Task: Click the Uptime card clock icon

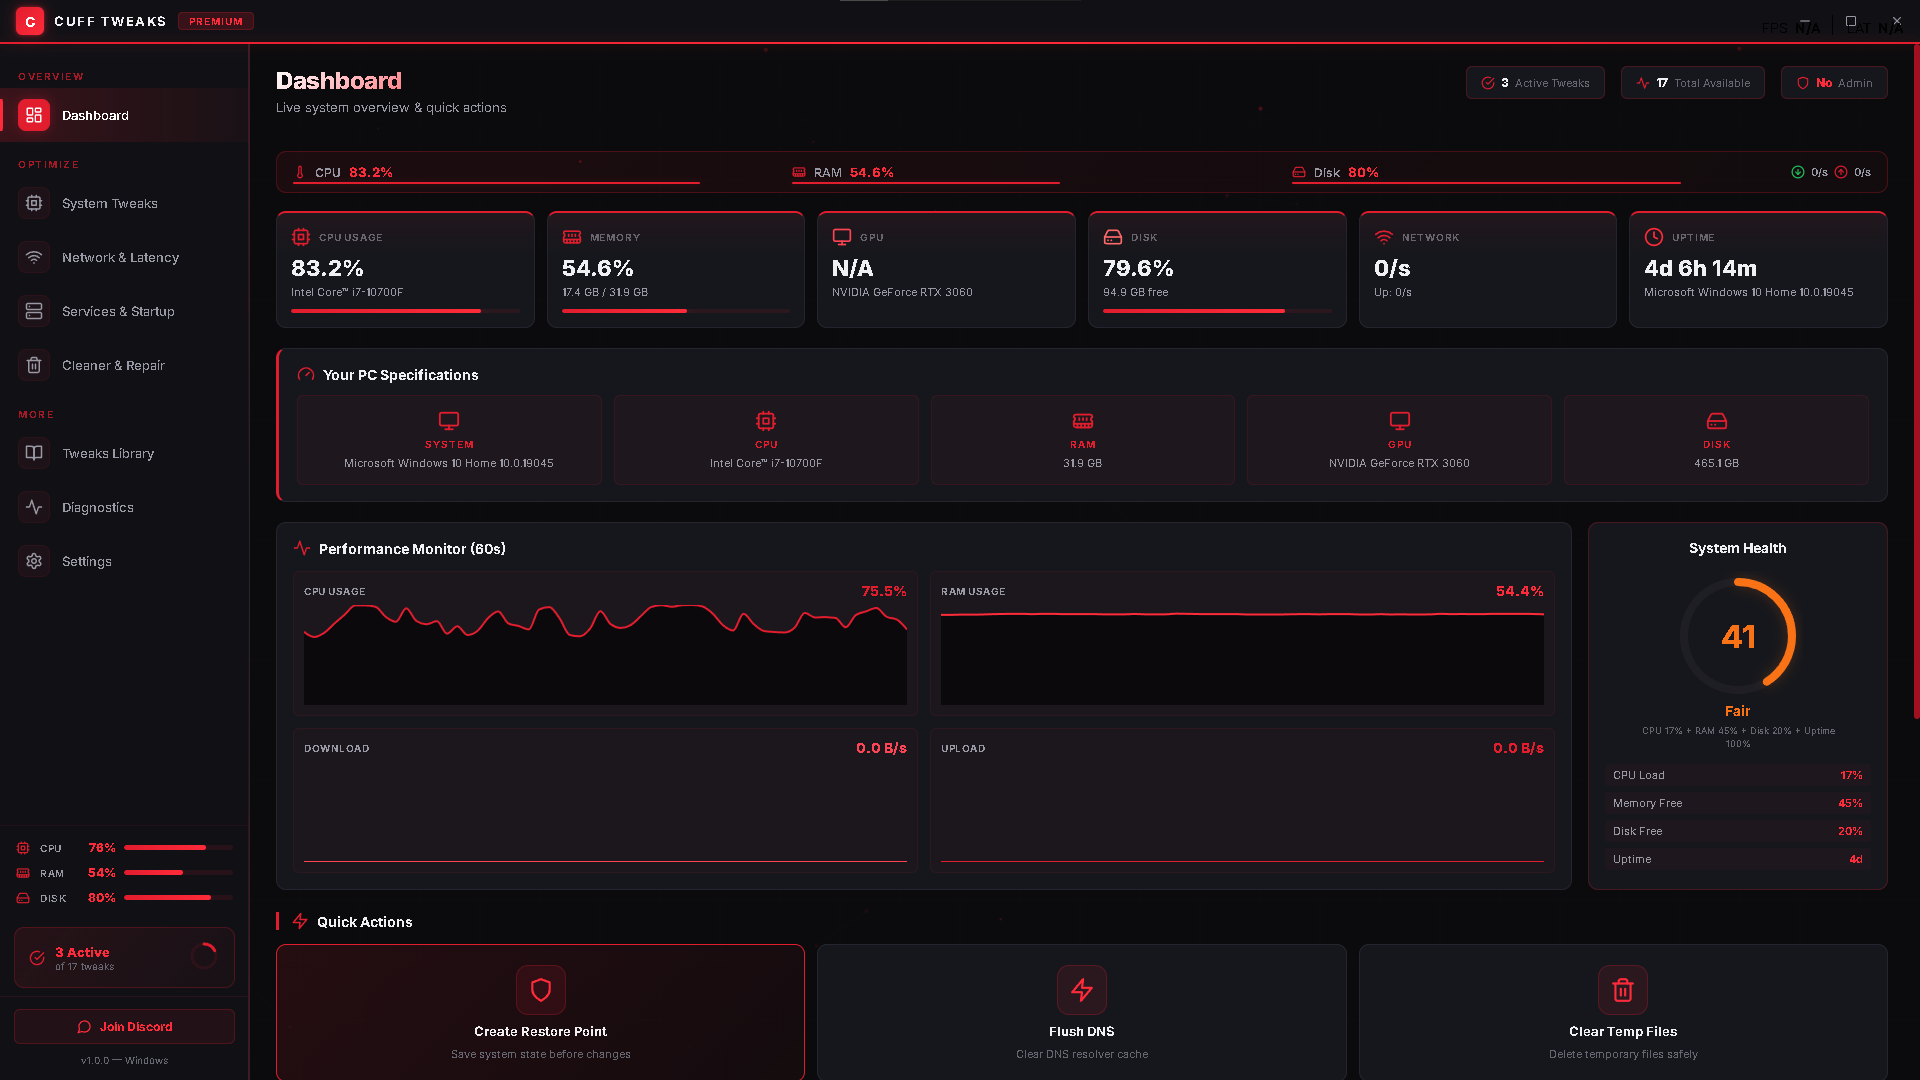Action: 1654,237
